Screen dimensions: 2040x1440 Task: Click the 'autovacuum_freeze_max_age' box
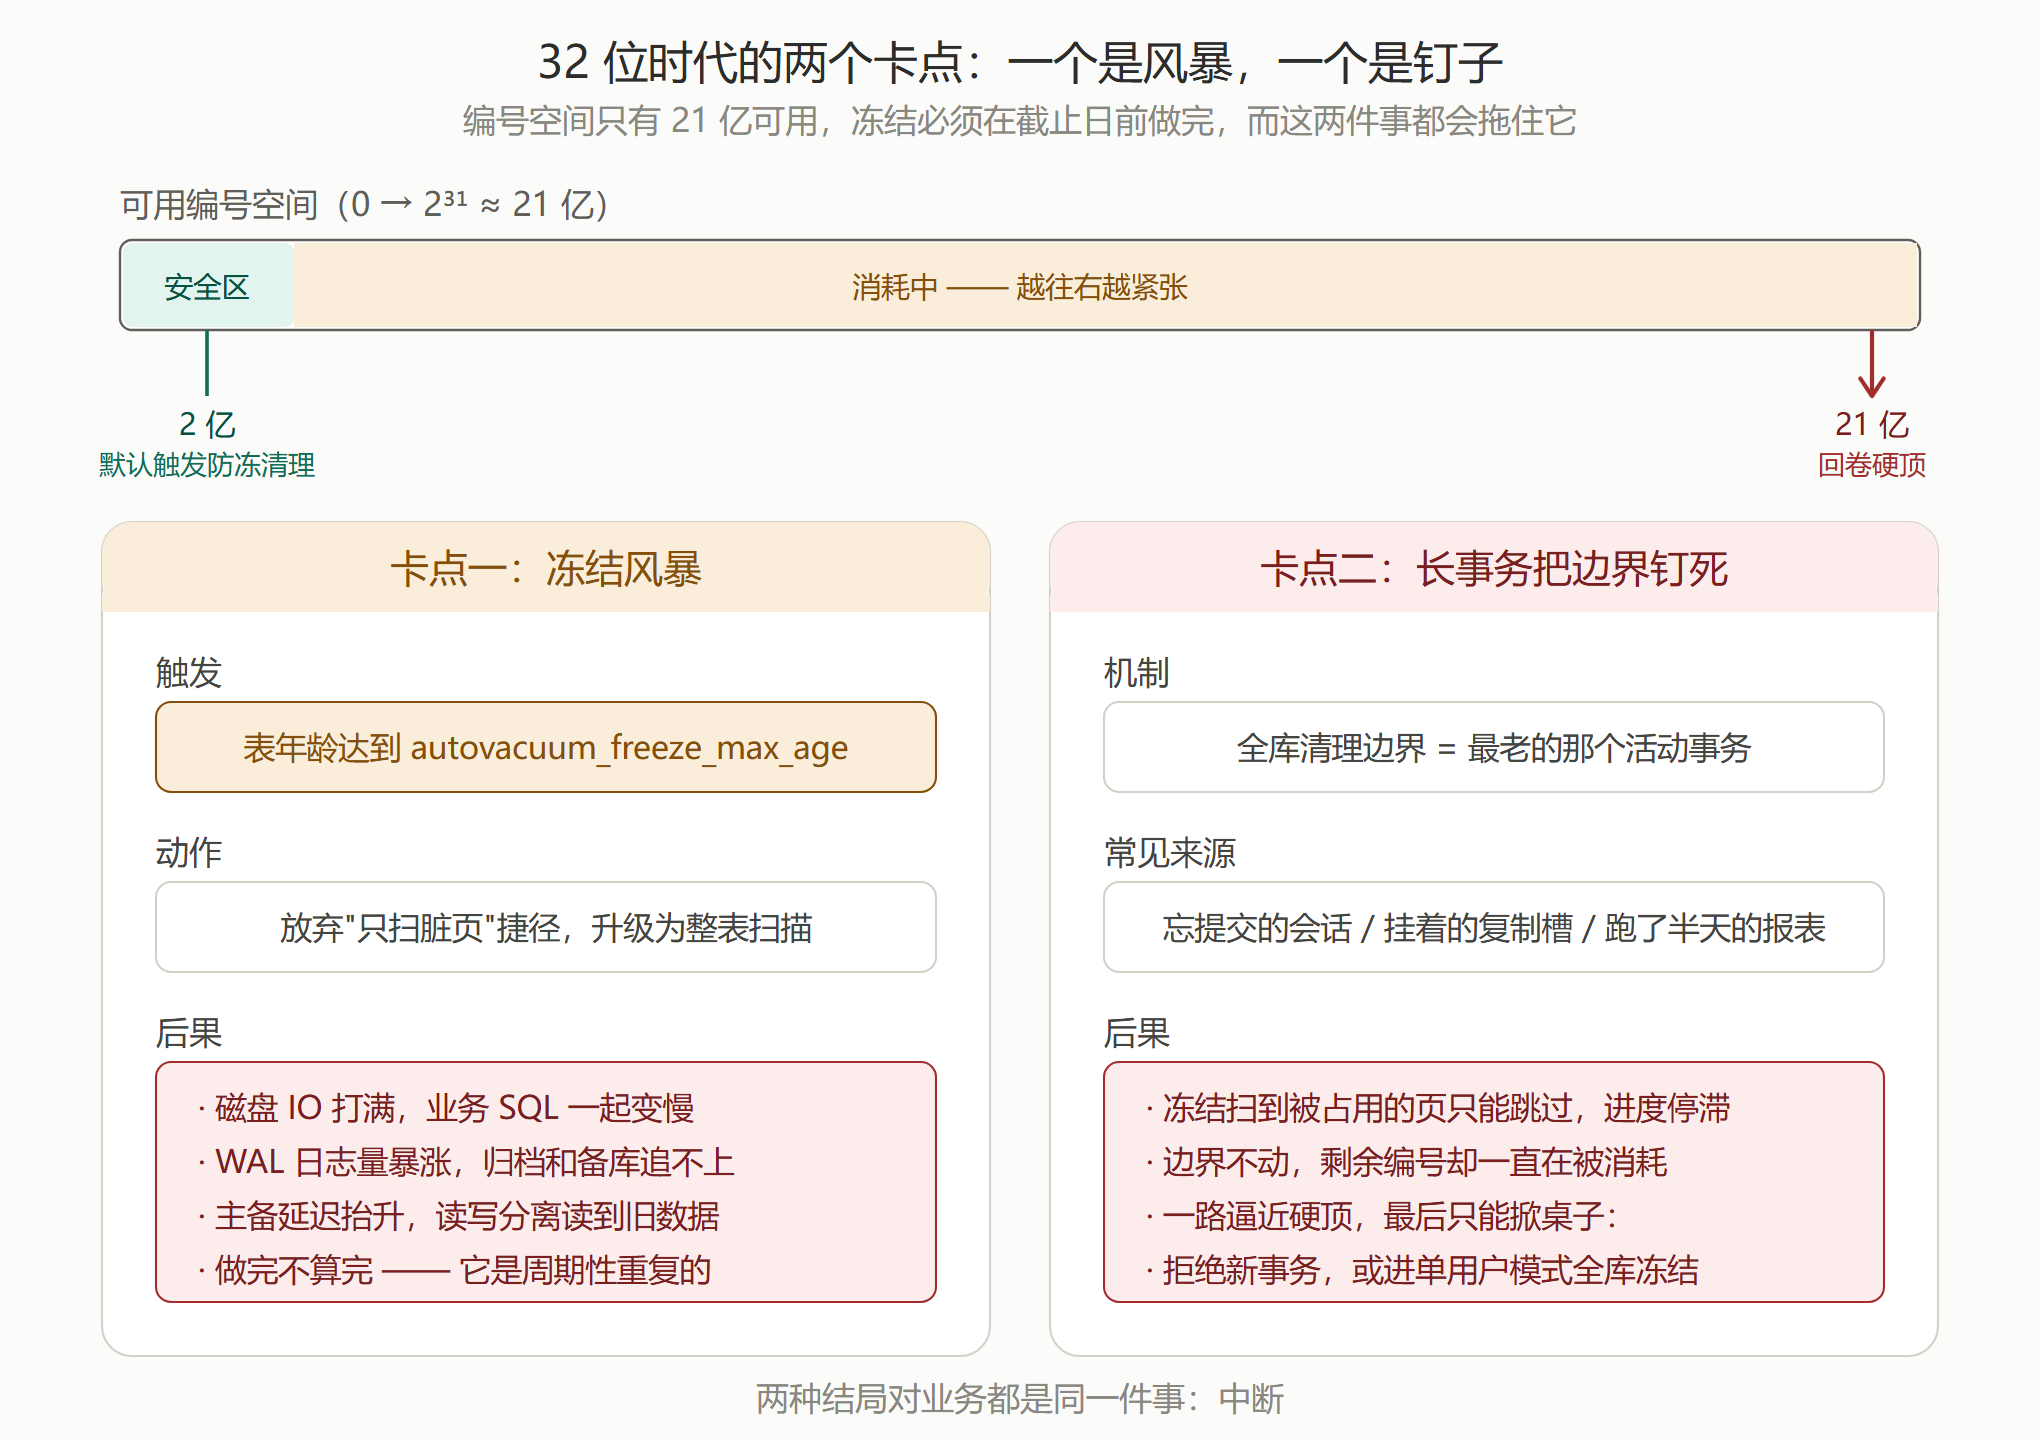click(x=546, y=747)
